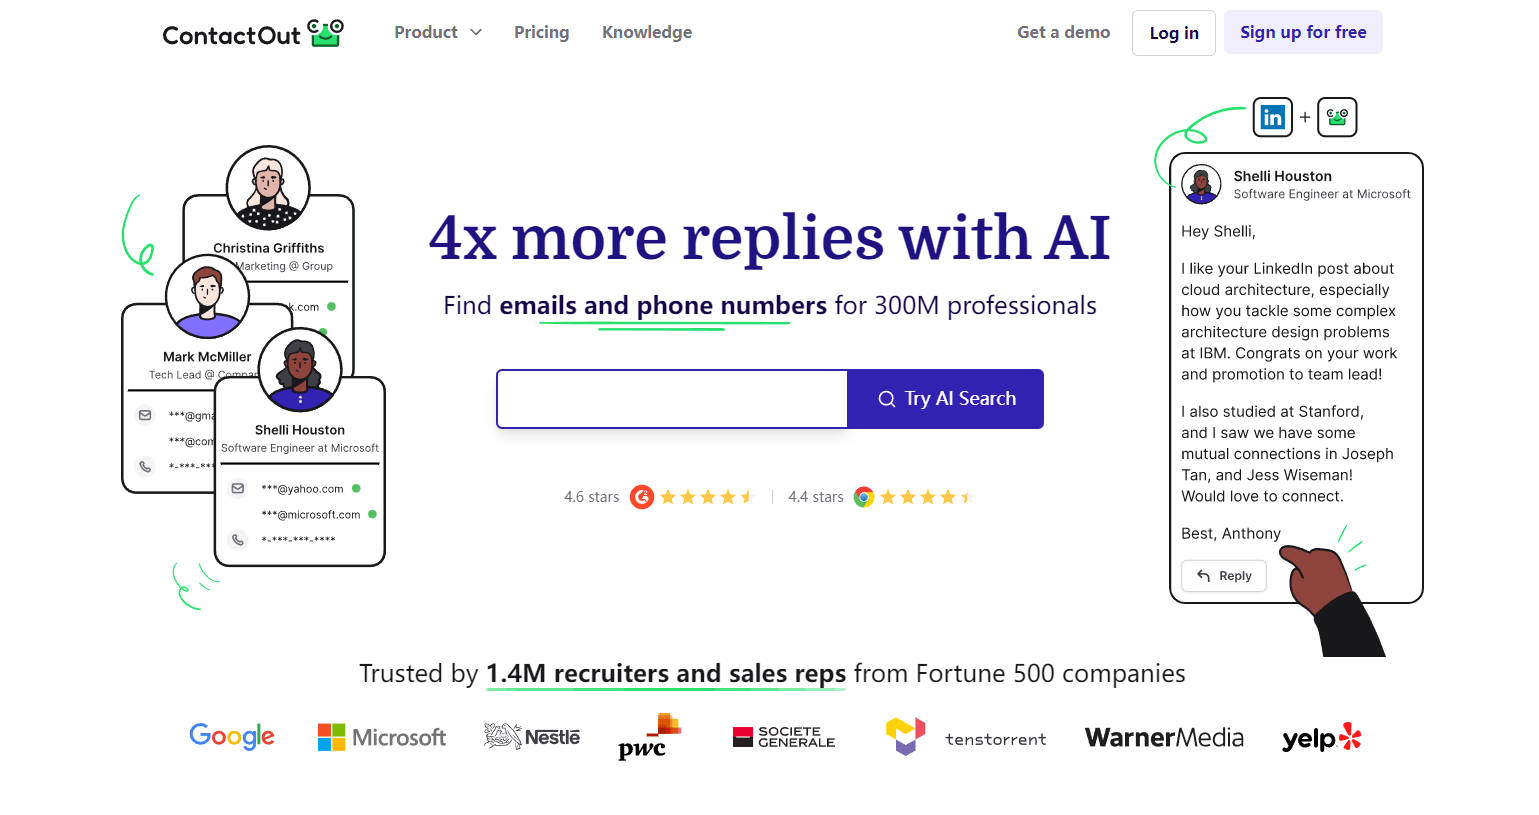Click the LinkedIn icon above the message card
This screenshot has height=815, width=1539.
click(x=1272, y=117)
